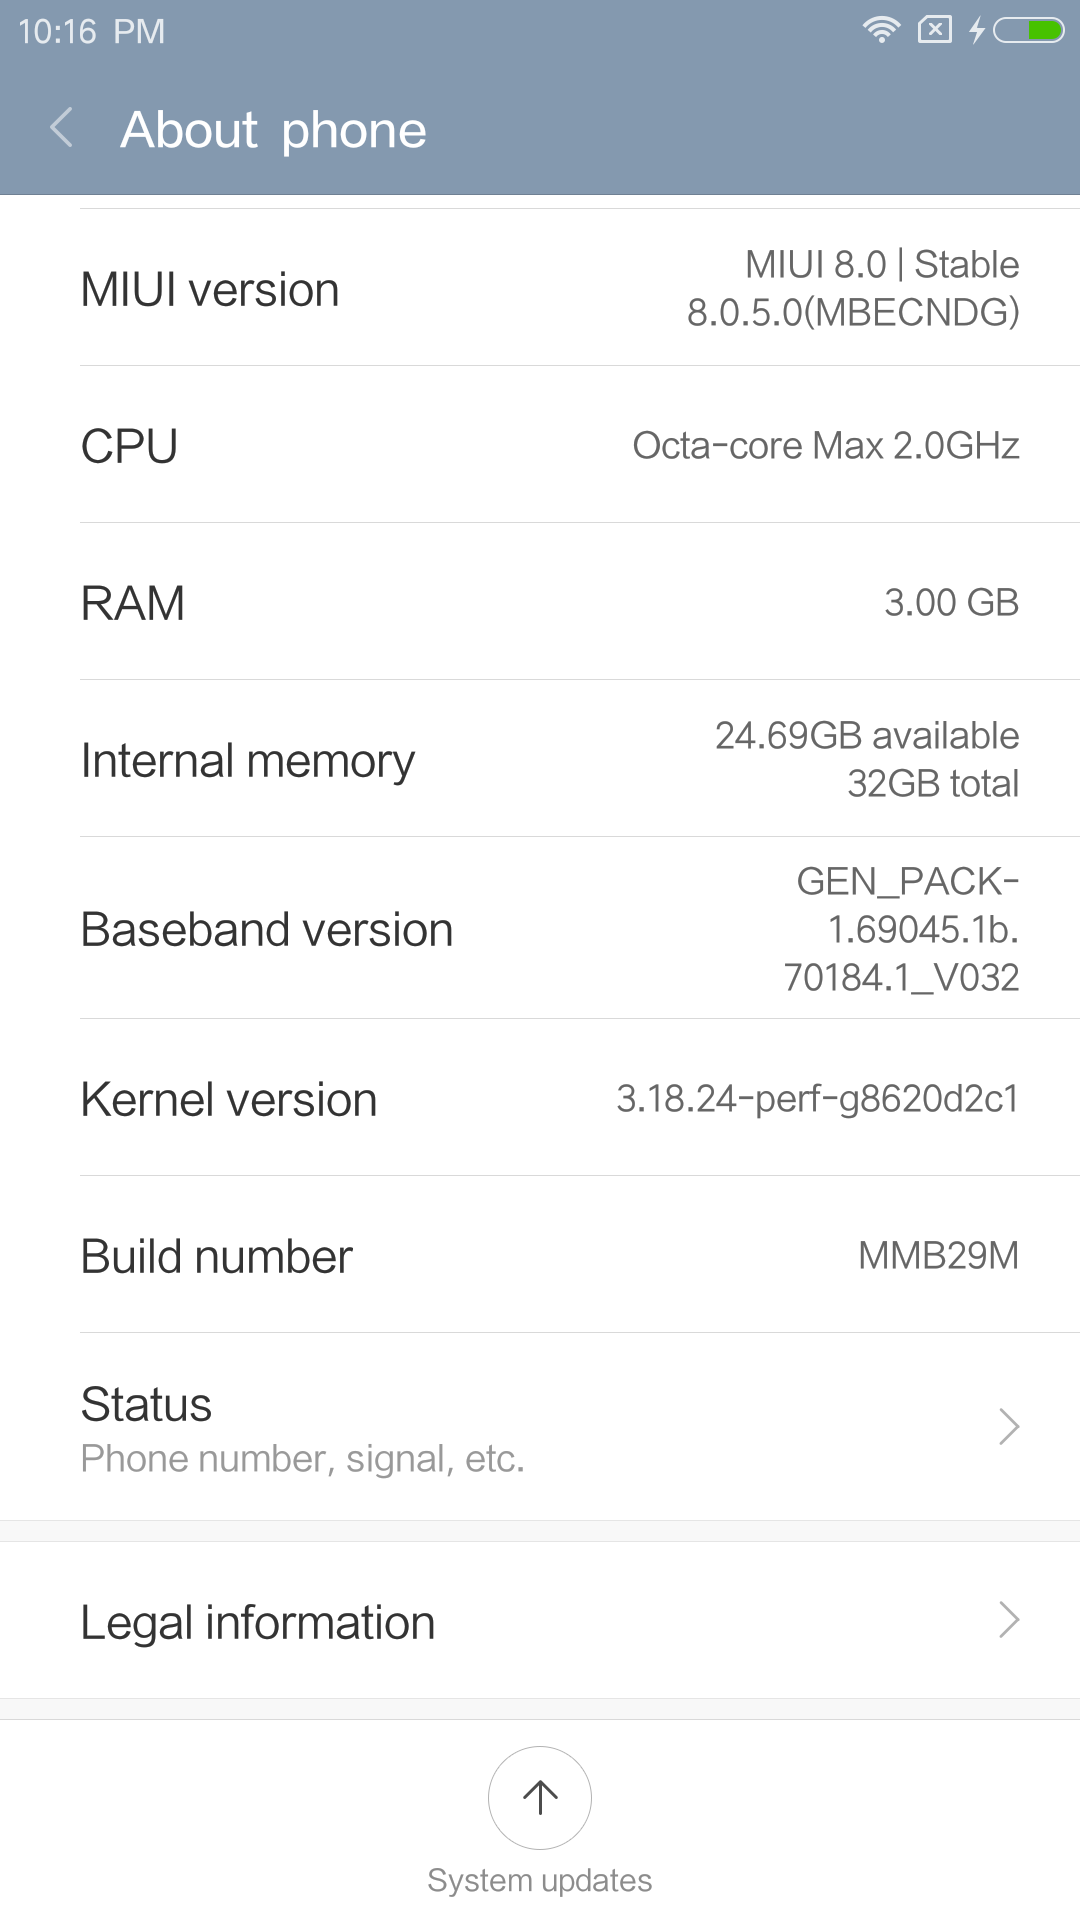This screenshot has height=1920, width=1080.
Task: Tap the back arrow icon
Action: (62, 129)
